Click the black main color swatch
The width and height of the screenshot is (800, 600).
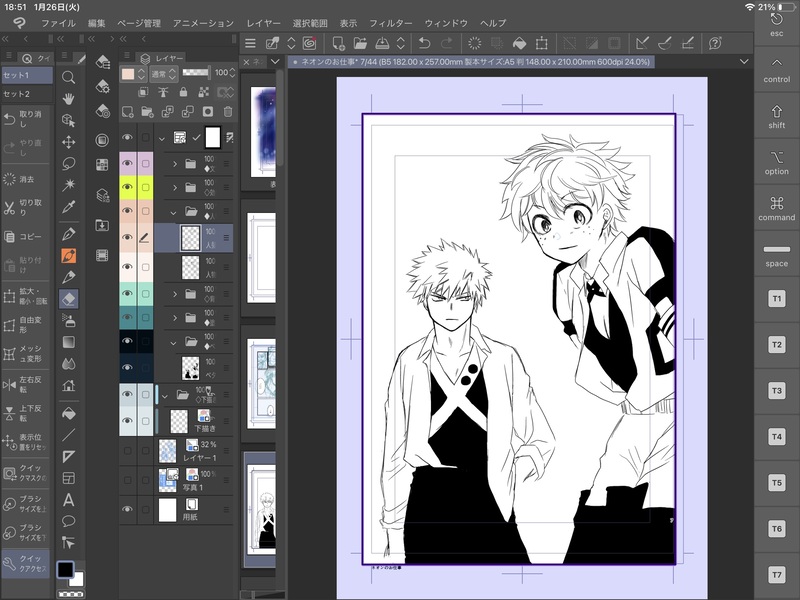[x=65, y=569]
